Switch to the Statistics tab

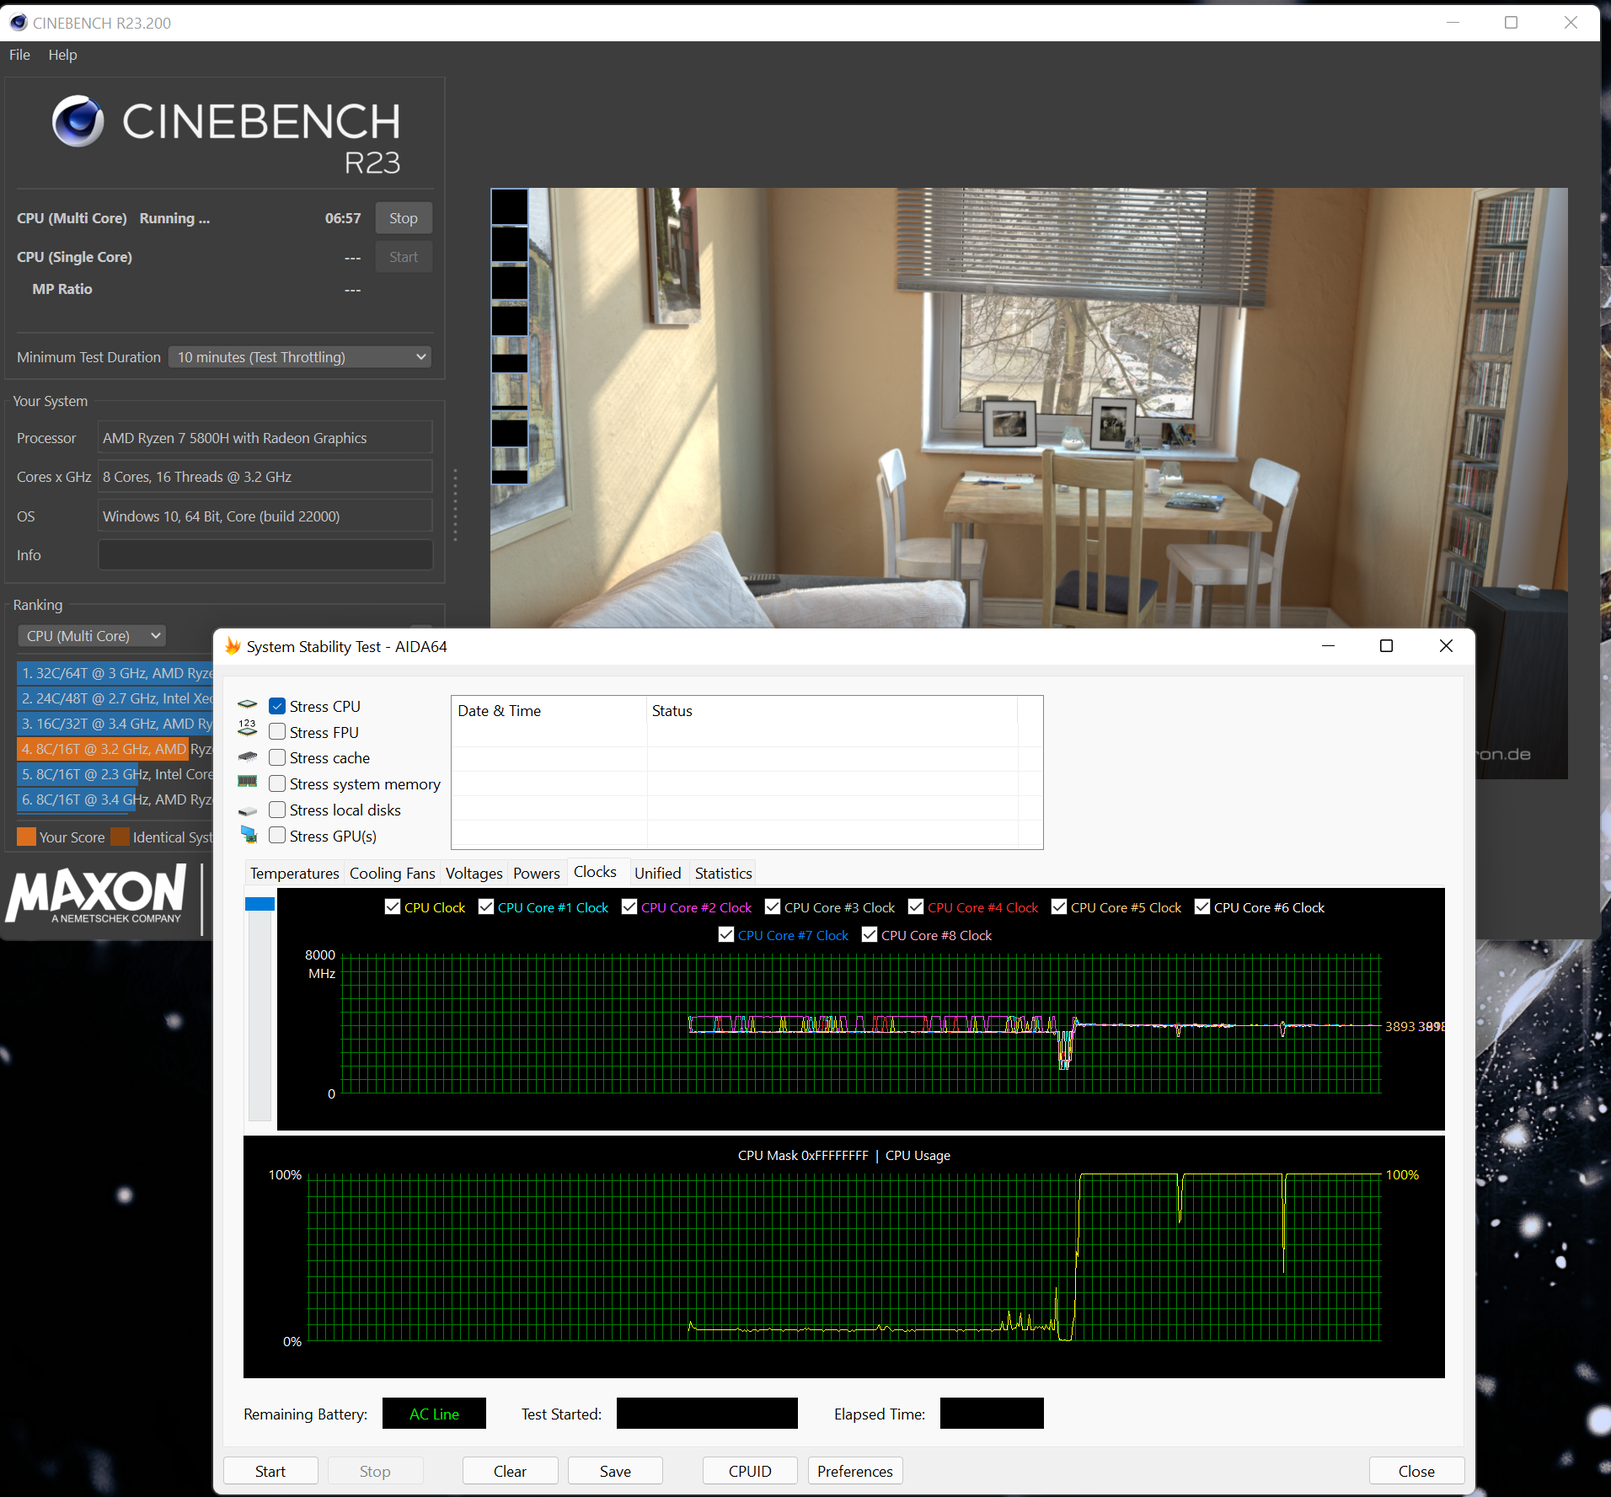pyautogui.click(x=723, y=873)
